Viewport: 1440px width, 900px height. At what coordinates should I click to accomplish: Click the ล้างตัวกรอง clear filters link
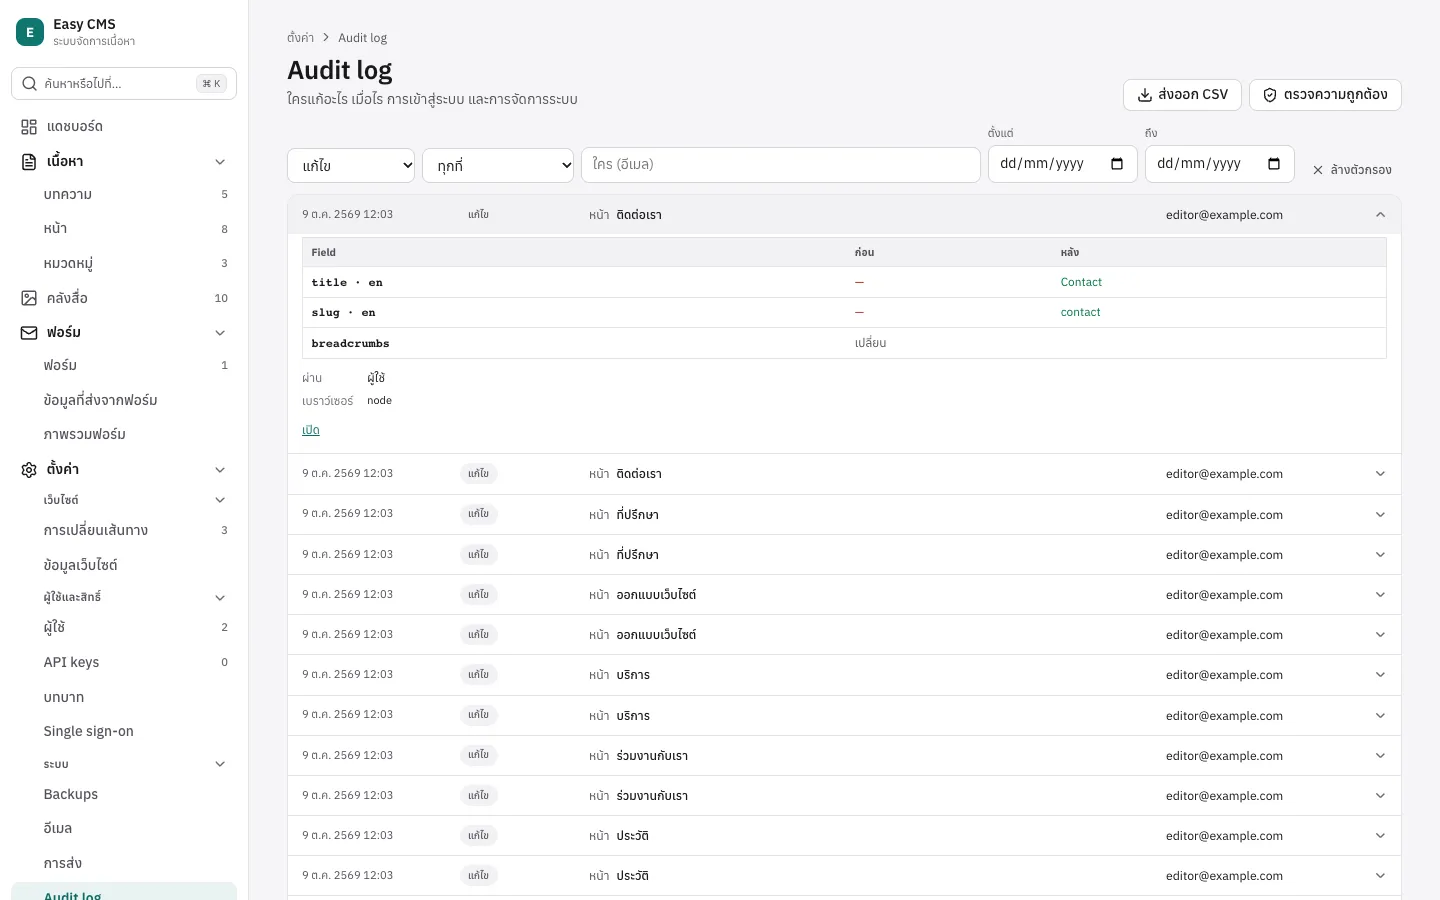click(1352, 170)
